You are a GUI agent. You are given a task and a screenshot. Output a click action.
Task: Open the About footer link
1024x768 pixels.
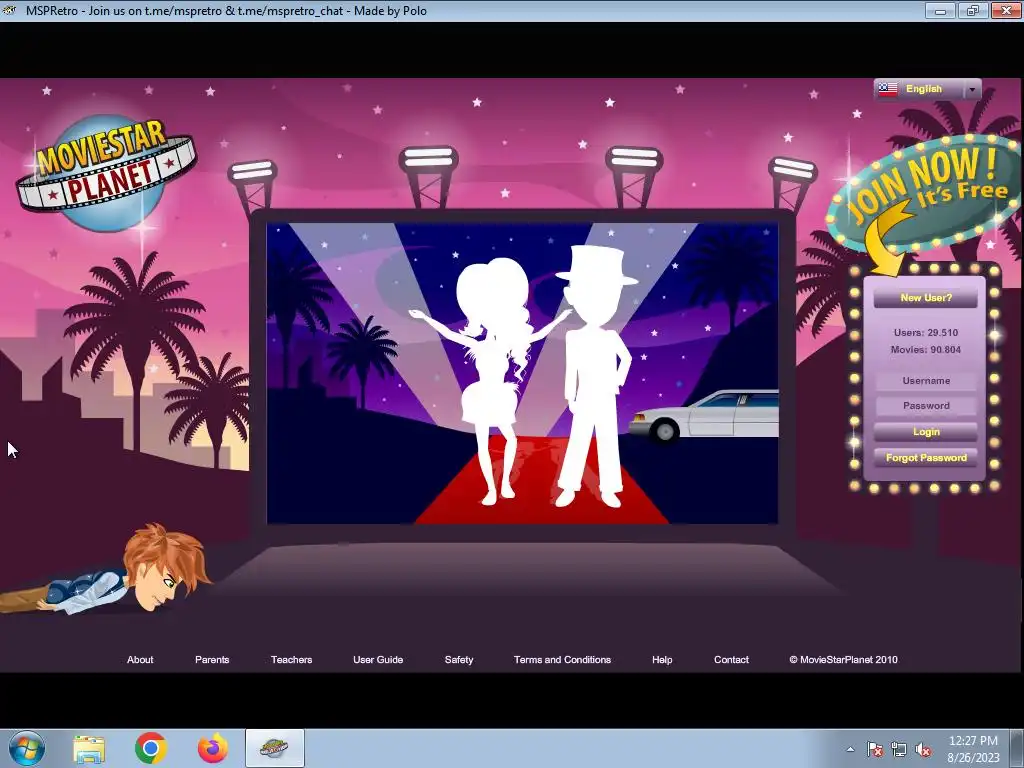(140, 660)
